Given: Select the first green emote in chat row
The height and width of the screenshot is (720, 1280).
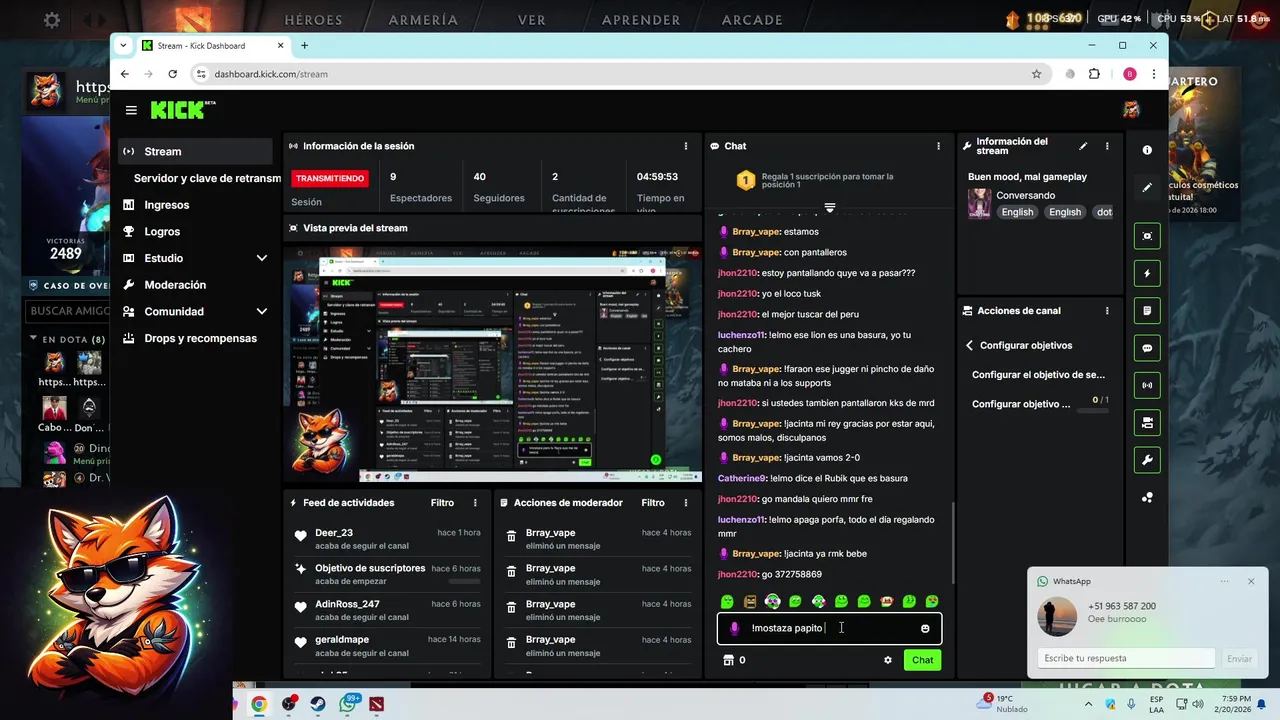Looking at the screenshot, I should [727, 601].
